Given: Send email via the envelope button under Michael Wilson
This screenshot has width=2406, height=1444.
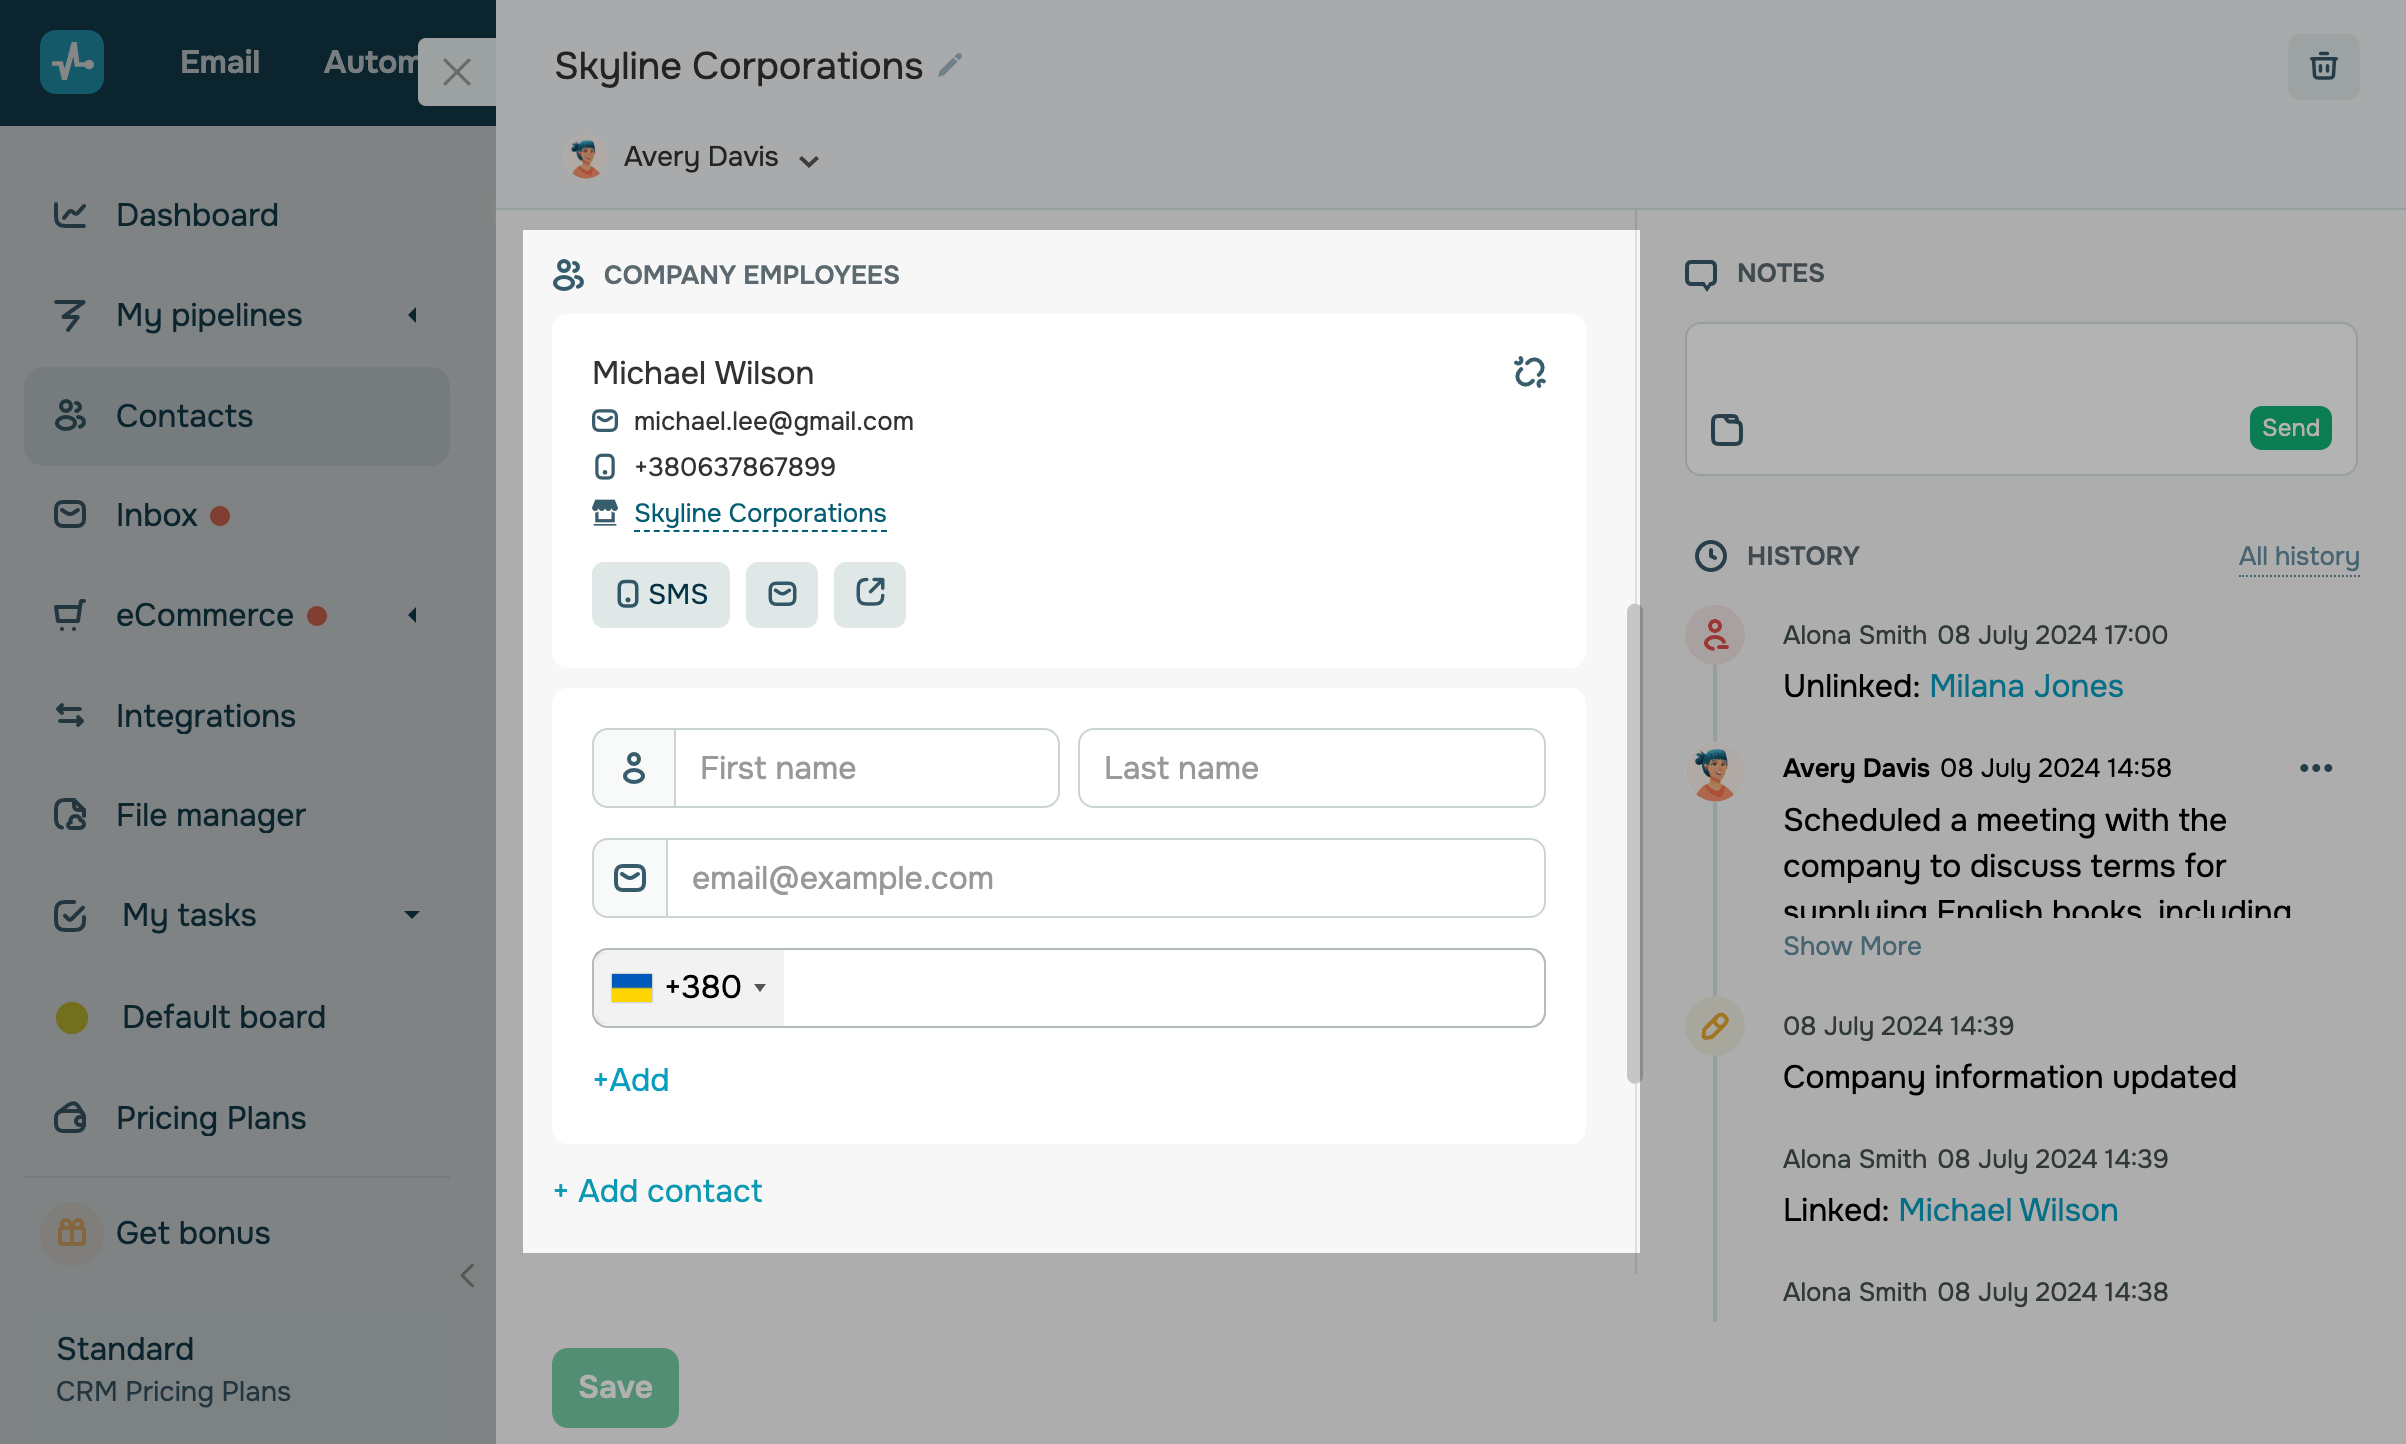Looking at the screenshot, I should [x=782, y=594].
